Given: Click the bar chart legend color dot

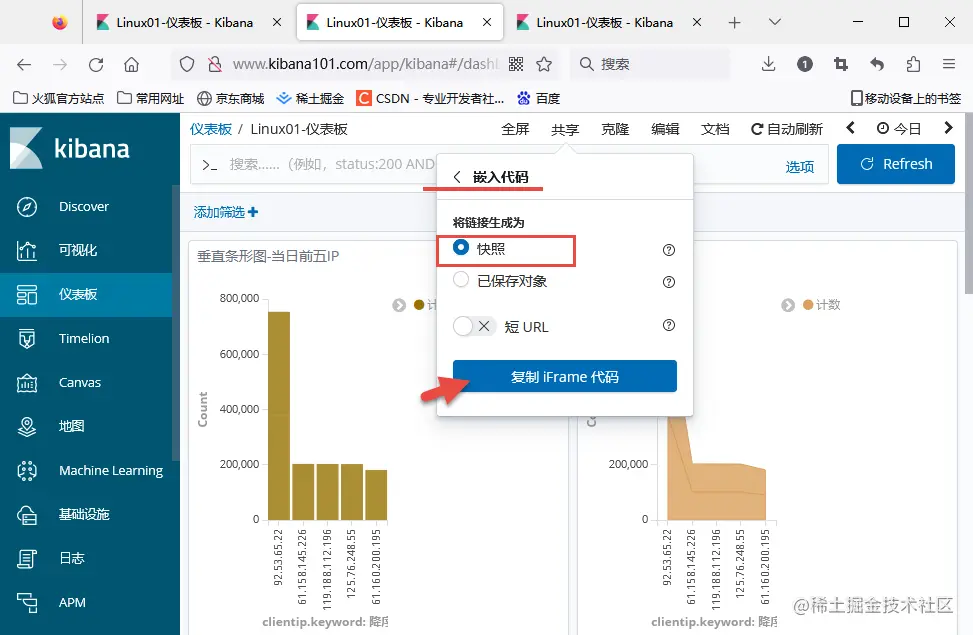Looking at the screenshot, I should [419, 305].
